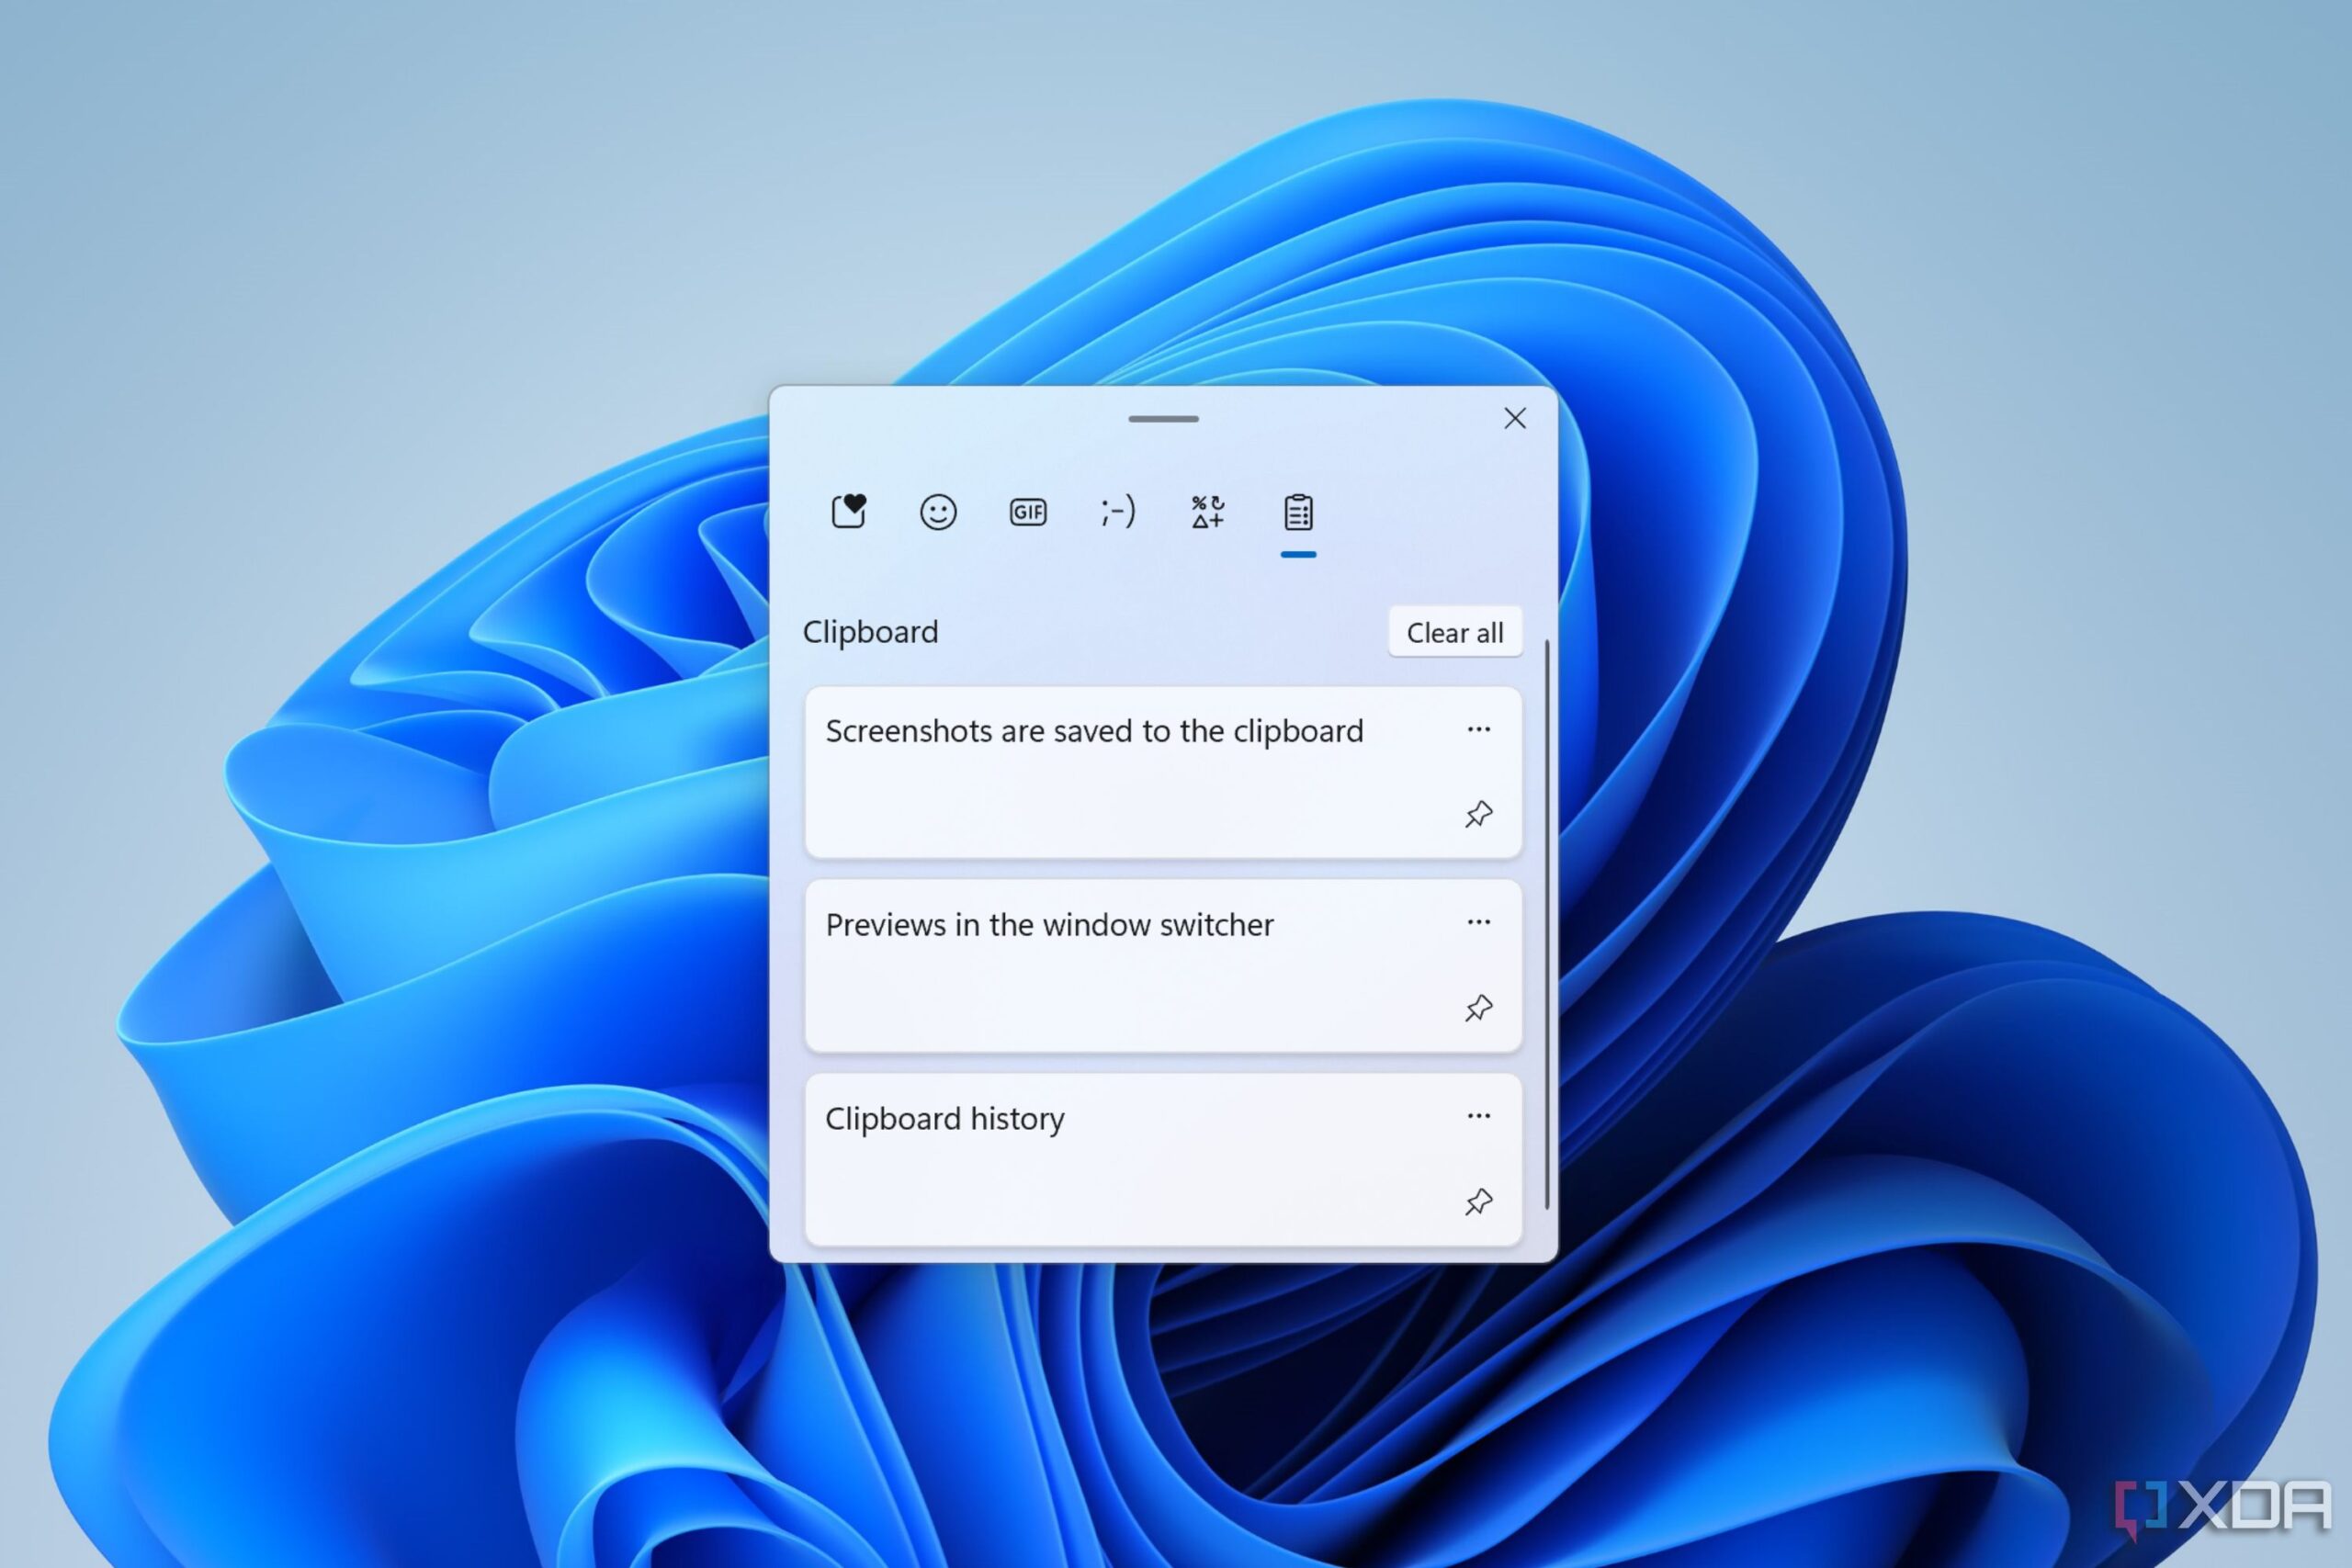2352x1568 pixels.
Task: Select Screenshots are saved to clipboard item
Action: [x=1155, y=779]
